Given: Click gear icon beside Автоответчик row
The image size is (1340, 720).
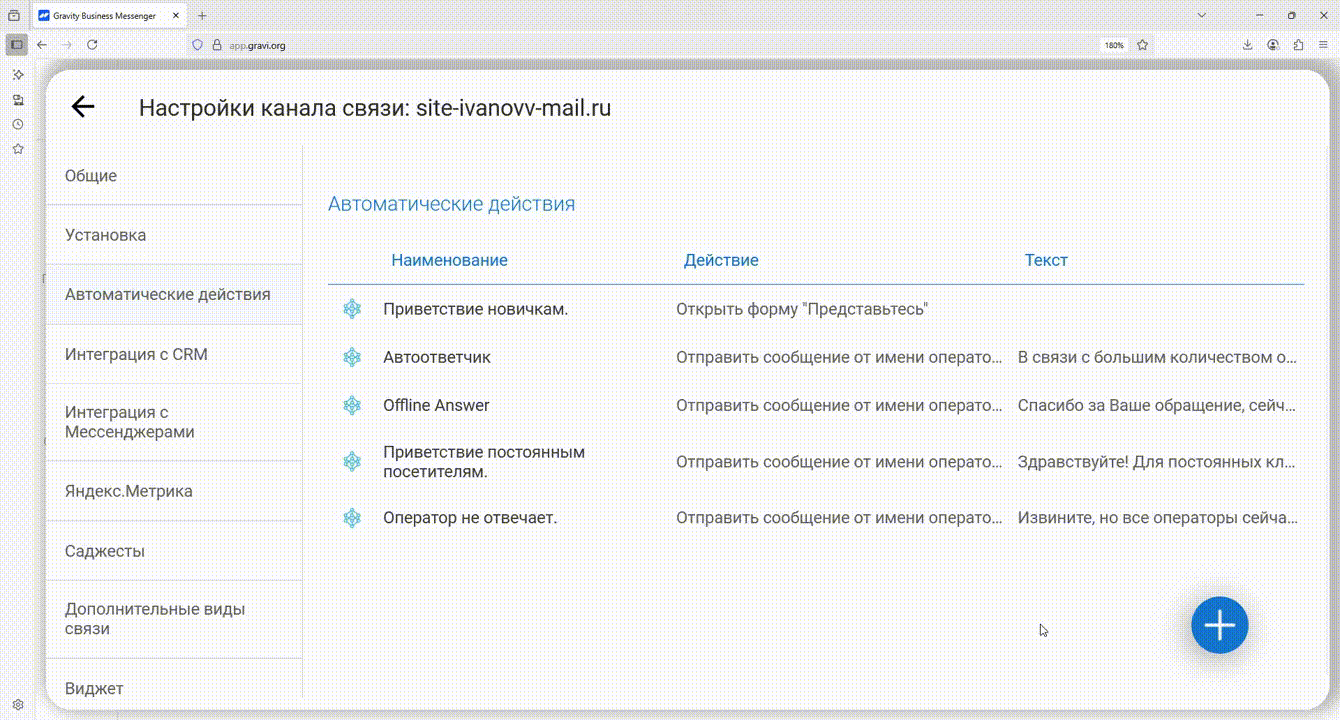Looking at the screenshot, I should click(352, 357).
